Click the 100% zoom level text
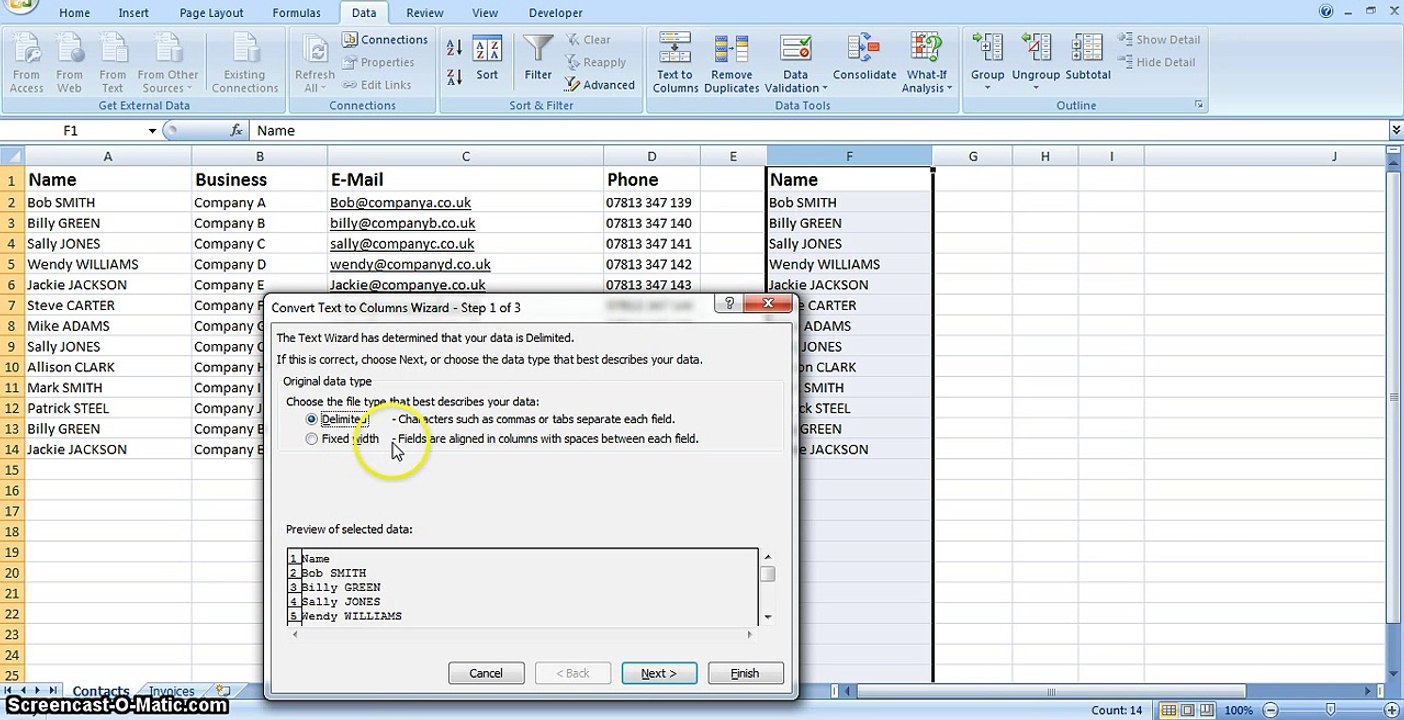This screenshot has width=1404, height=720. point(1238,710)
